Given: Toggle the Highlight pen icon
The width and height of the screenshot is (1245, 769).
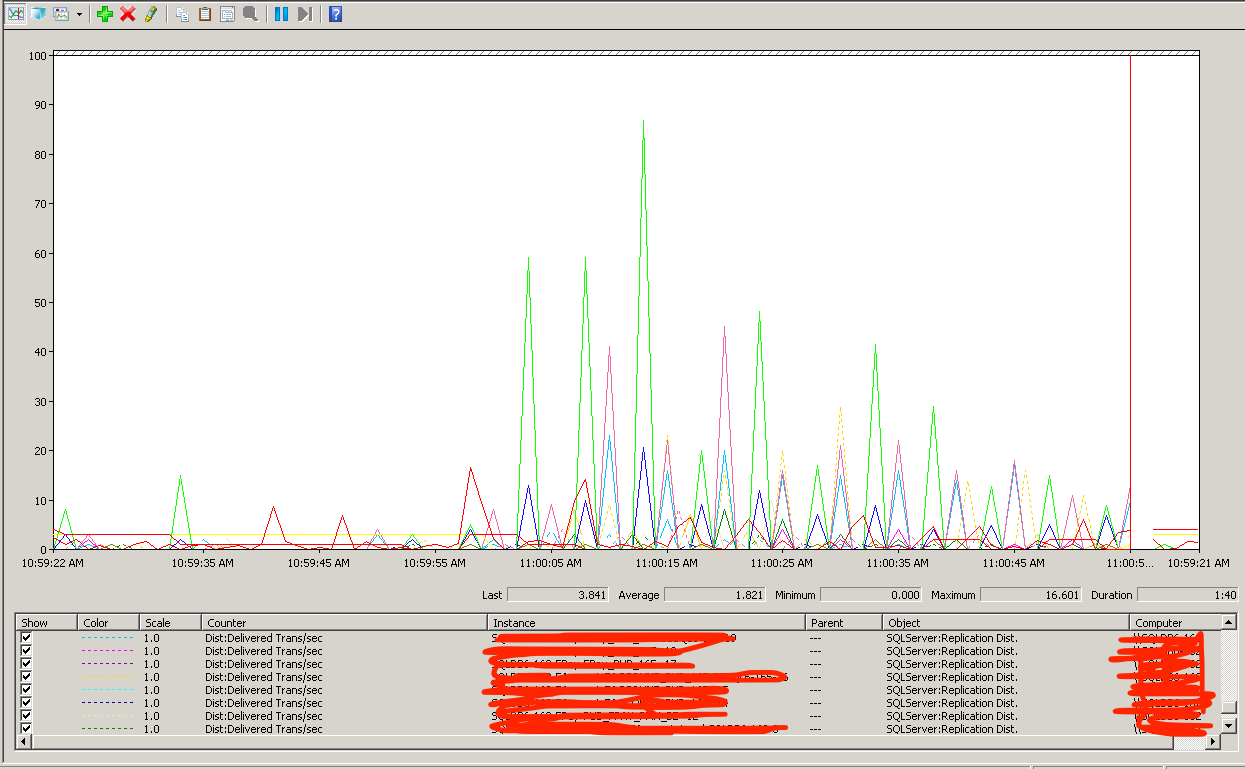Looking at the screenshot, I should (x=151, y=14).
